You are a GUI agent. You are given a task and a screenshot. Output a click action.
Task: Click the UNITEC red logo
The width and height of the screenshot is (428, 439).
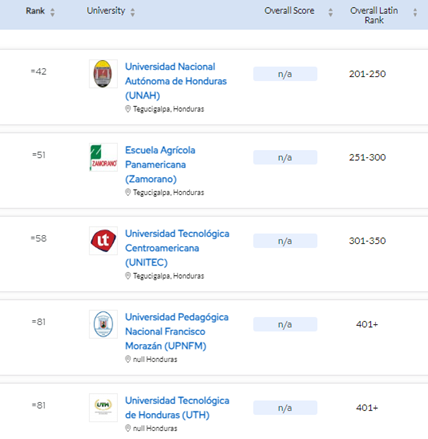point(103,241)
